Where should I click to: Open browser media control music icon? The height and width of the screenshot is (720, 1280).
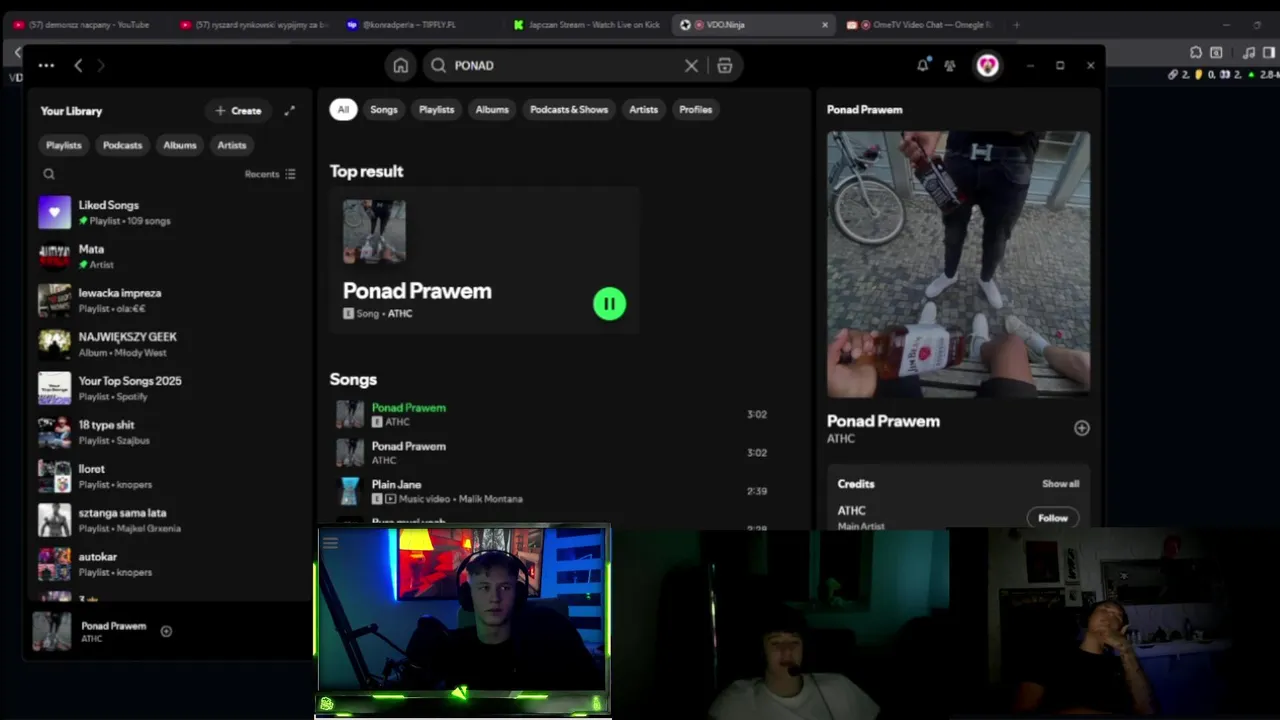1249,52
